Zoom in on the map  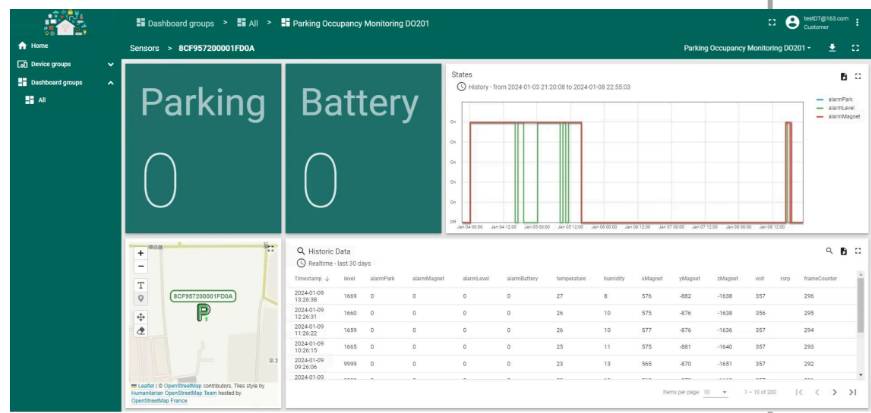point(141,253)
